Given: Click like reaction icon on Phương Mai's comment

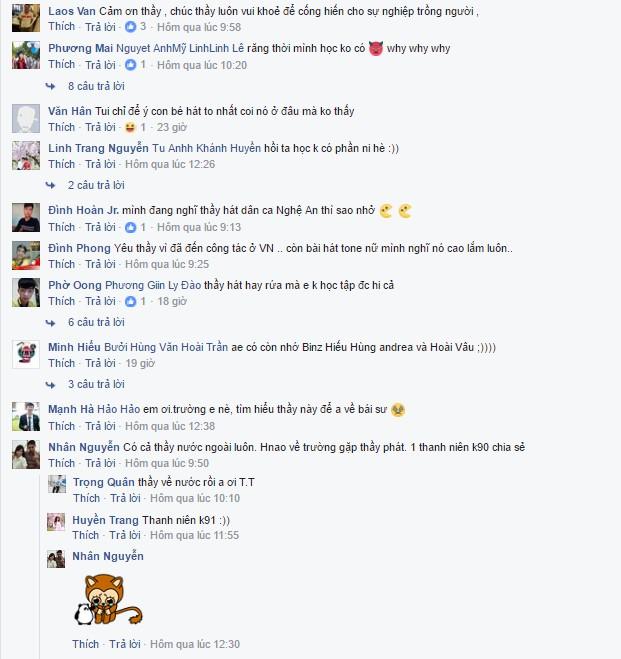Looking at the screenshot, I should pos(131,65).
